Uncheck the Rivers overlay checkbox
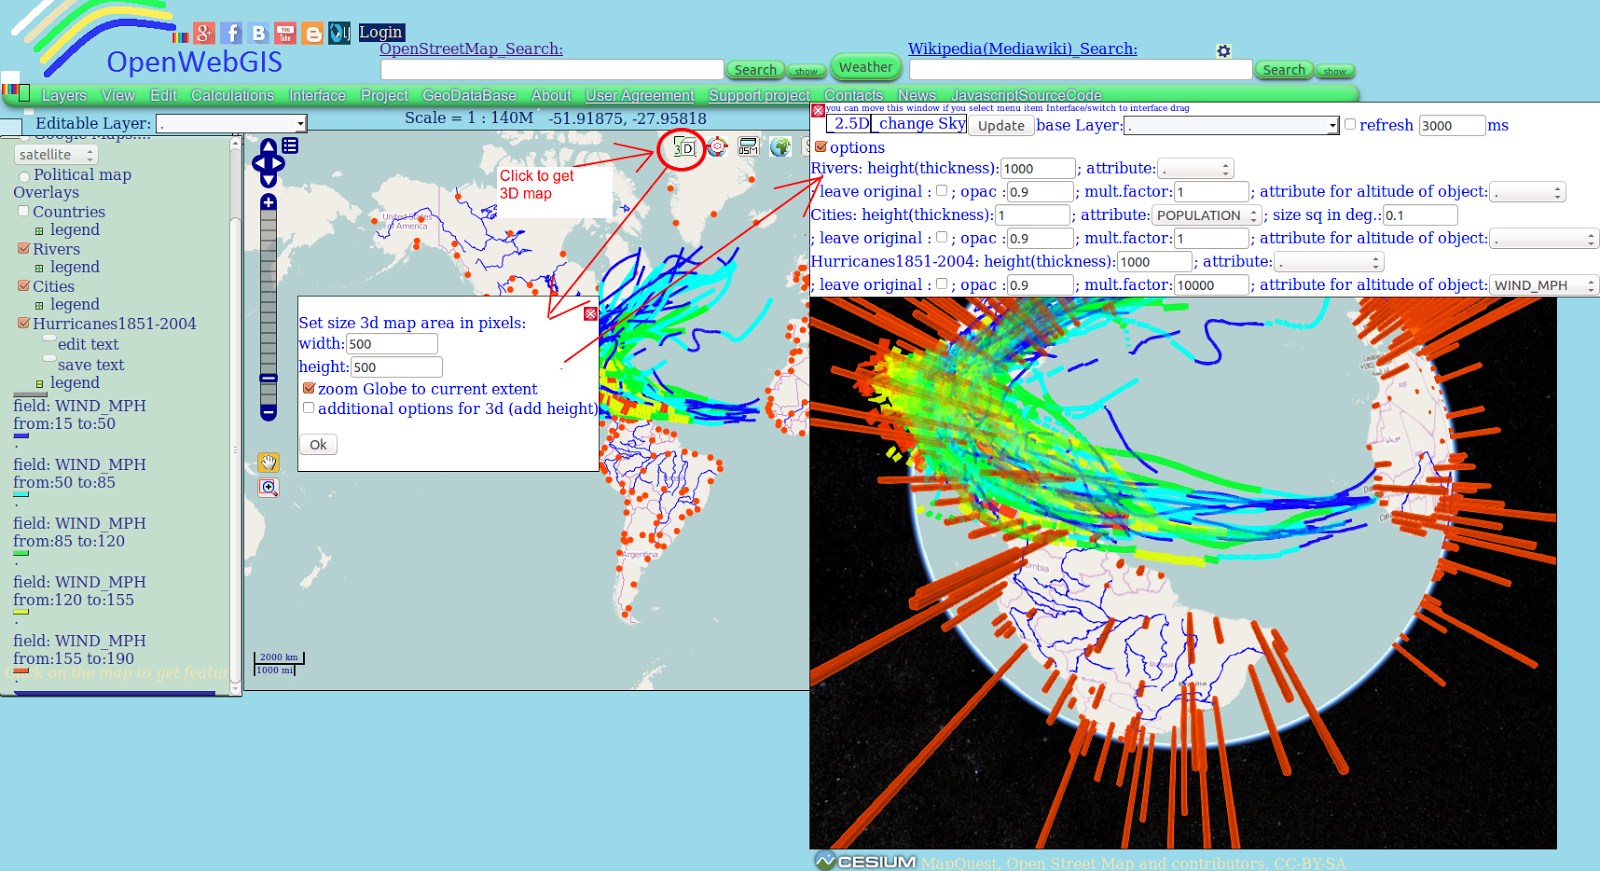This screenshot has height=871, width=1600. point(24,248)
